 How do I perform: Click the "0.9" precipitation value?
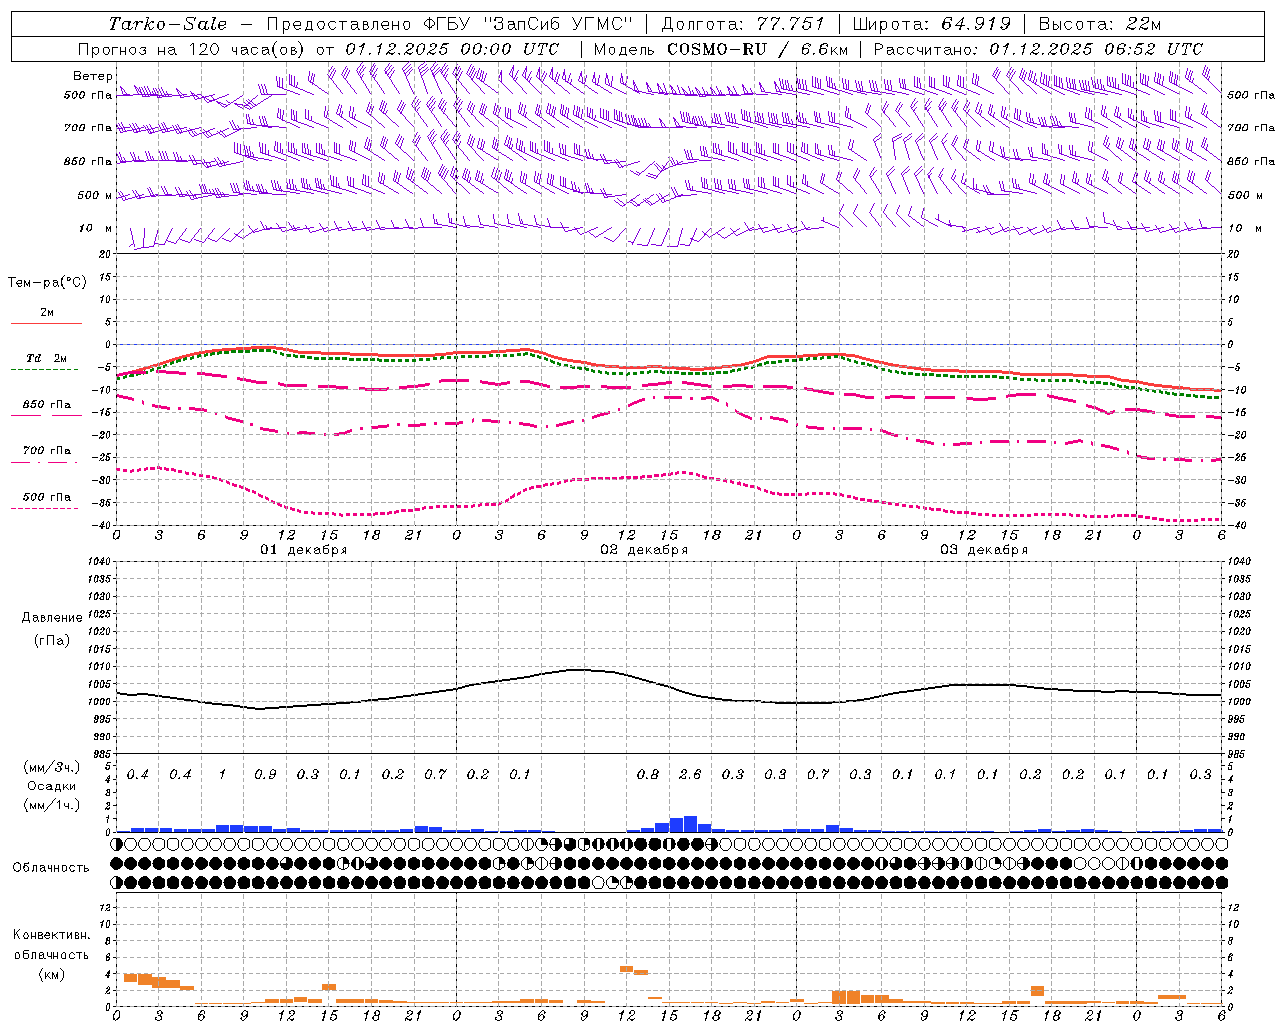tap(265, 774)
